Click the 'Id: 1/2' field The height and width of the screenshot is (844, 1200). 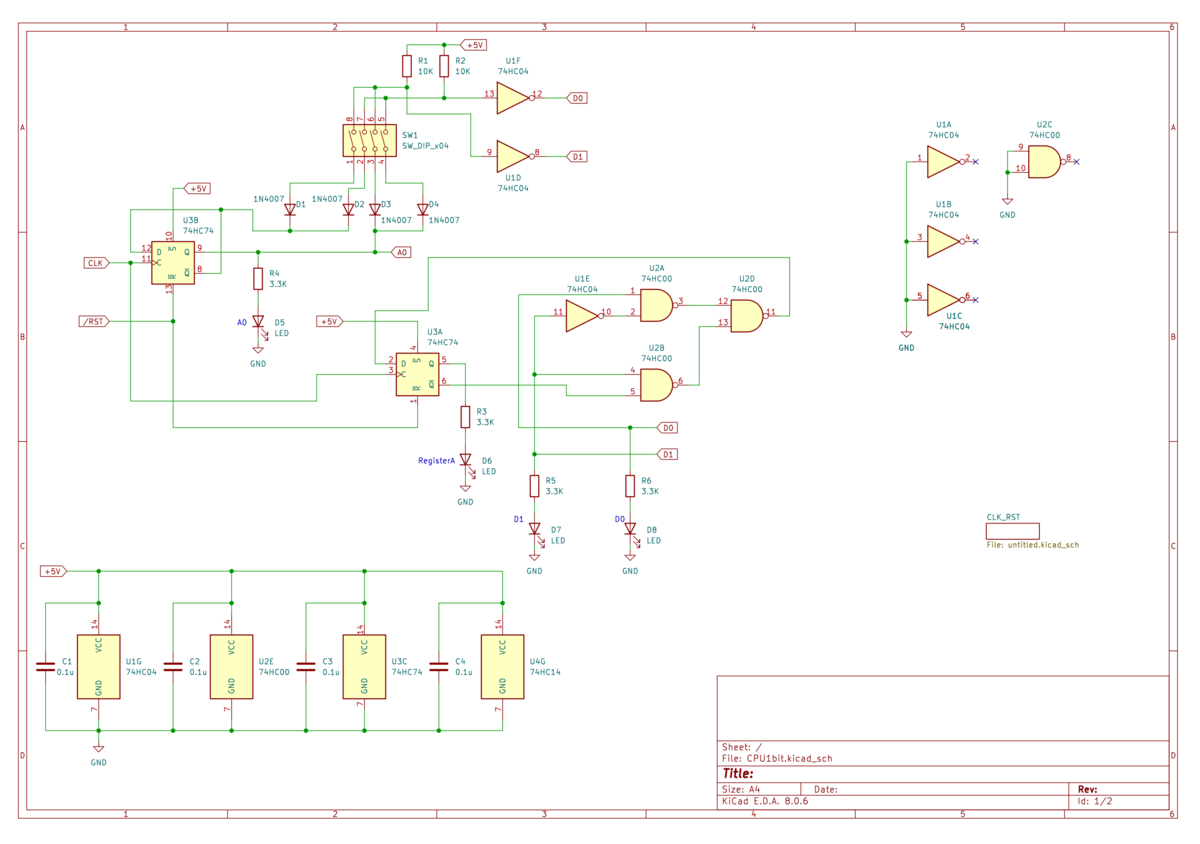1095,802
